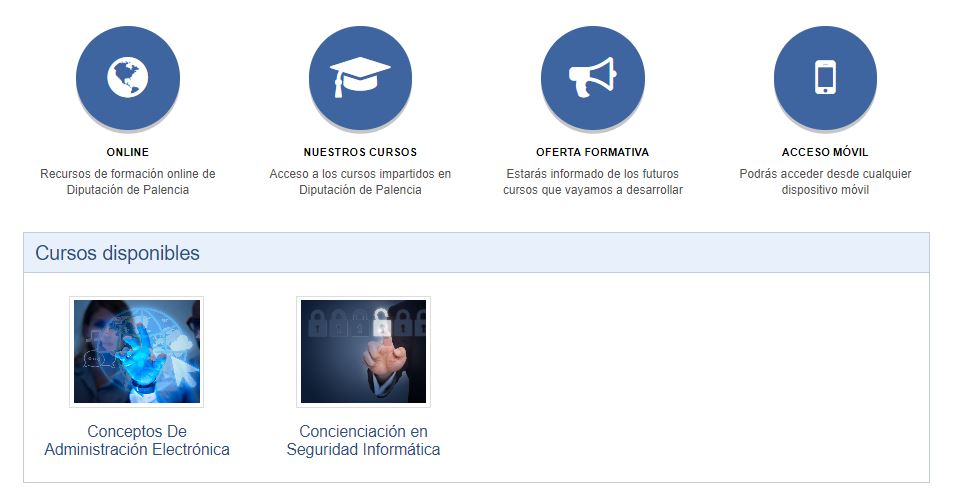The image size is (953, 499).
Task: Open the Seguridad Informática padlock thumbnail
Action: pos(363,351)
